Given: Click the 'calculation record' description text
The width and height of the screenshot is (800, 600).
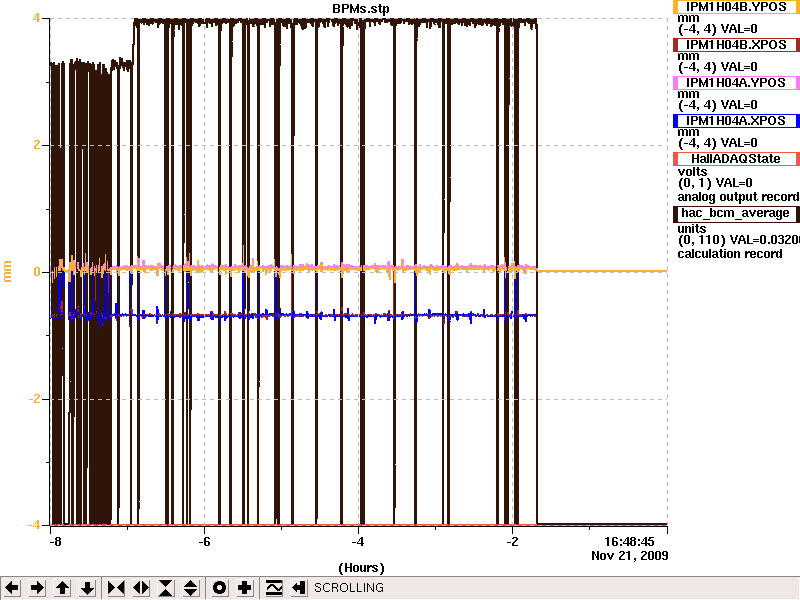Looking at the screenshot, I should (730, 254).
